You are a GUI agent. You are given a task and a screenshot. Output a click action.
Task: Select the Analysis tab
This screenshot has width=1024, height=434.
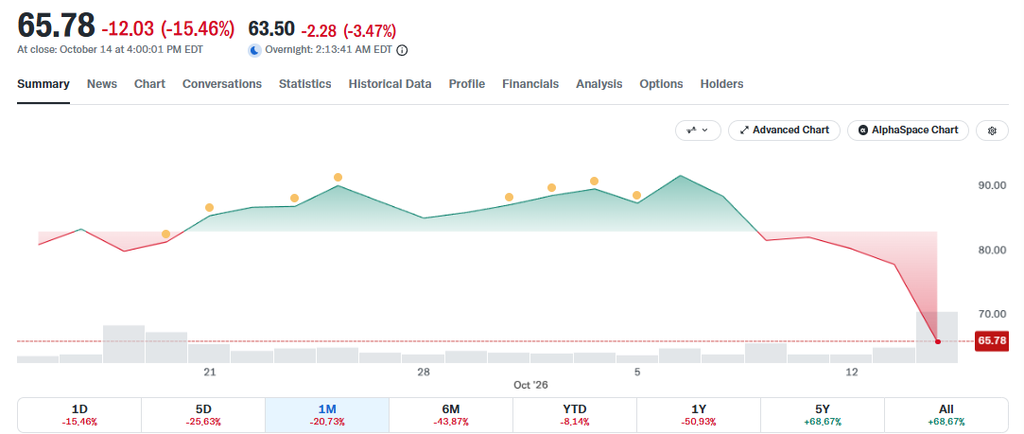pos(599,84)
